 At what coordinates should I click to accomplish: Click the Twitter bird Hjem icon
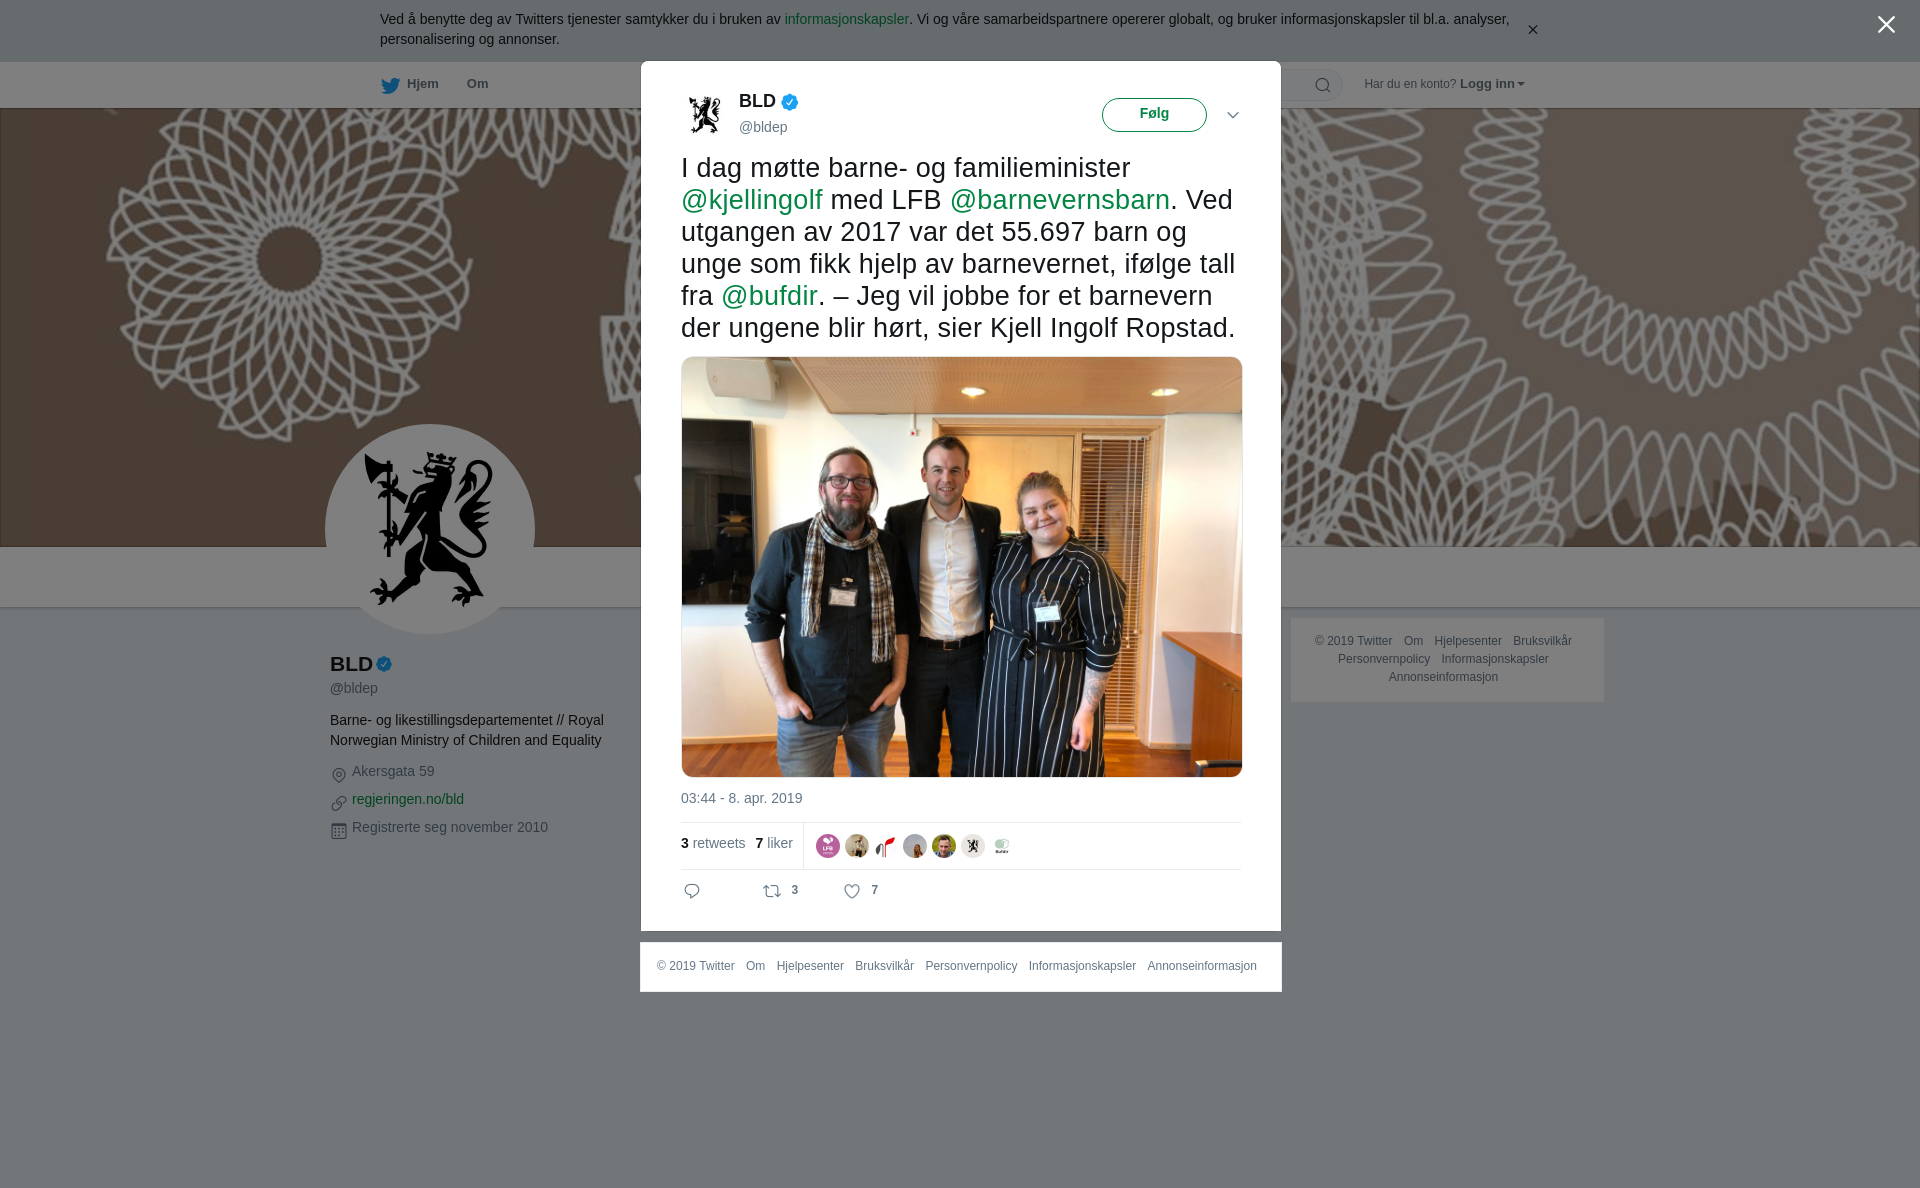tap(390, 85)
